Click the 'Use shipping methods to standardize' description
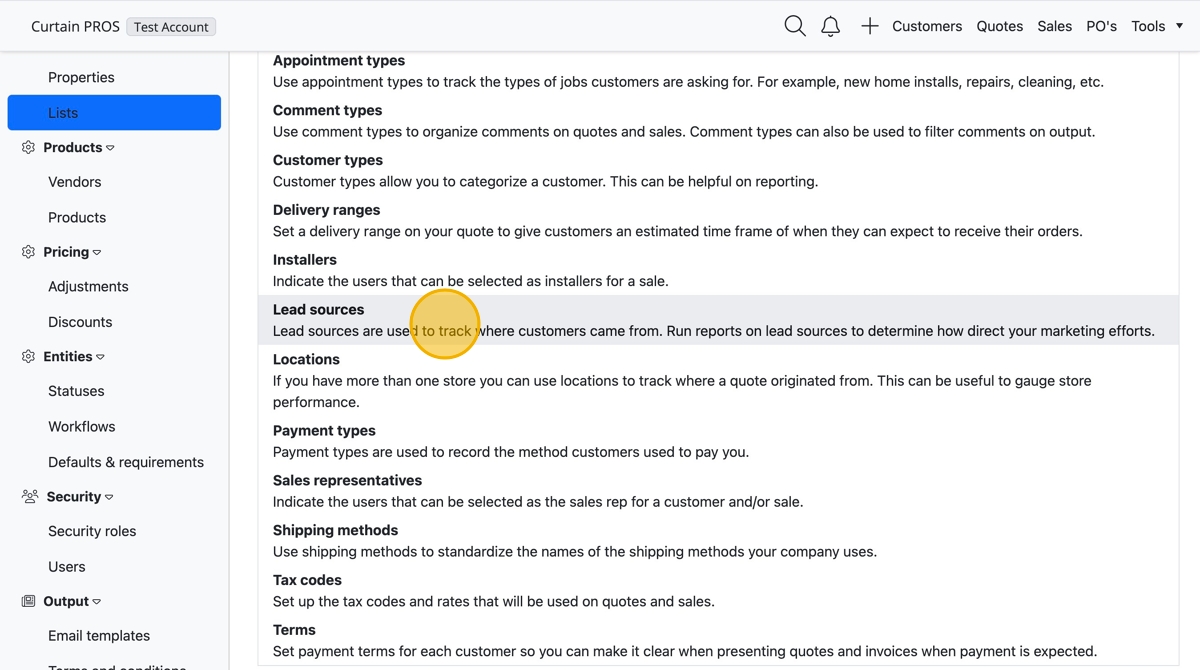The image size is (1200, 670). pyautogui.click(x=575, y=552)
